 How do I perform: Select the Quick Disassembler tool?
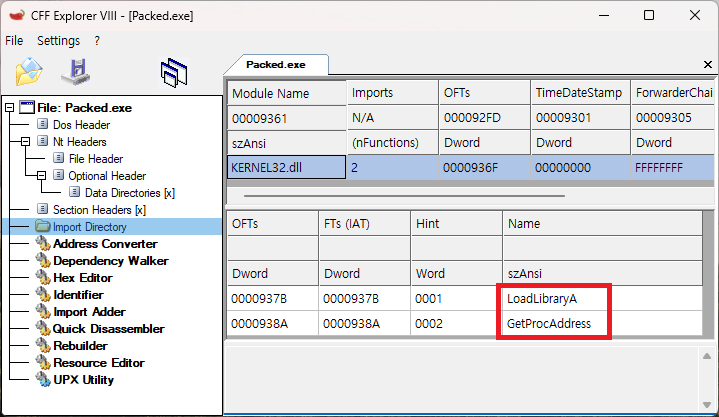point(108,329)
